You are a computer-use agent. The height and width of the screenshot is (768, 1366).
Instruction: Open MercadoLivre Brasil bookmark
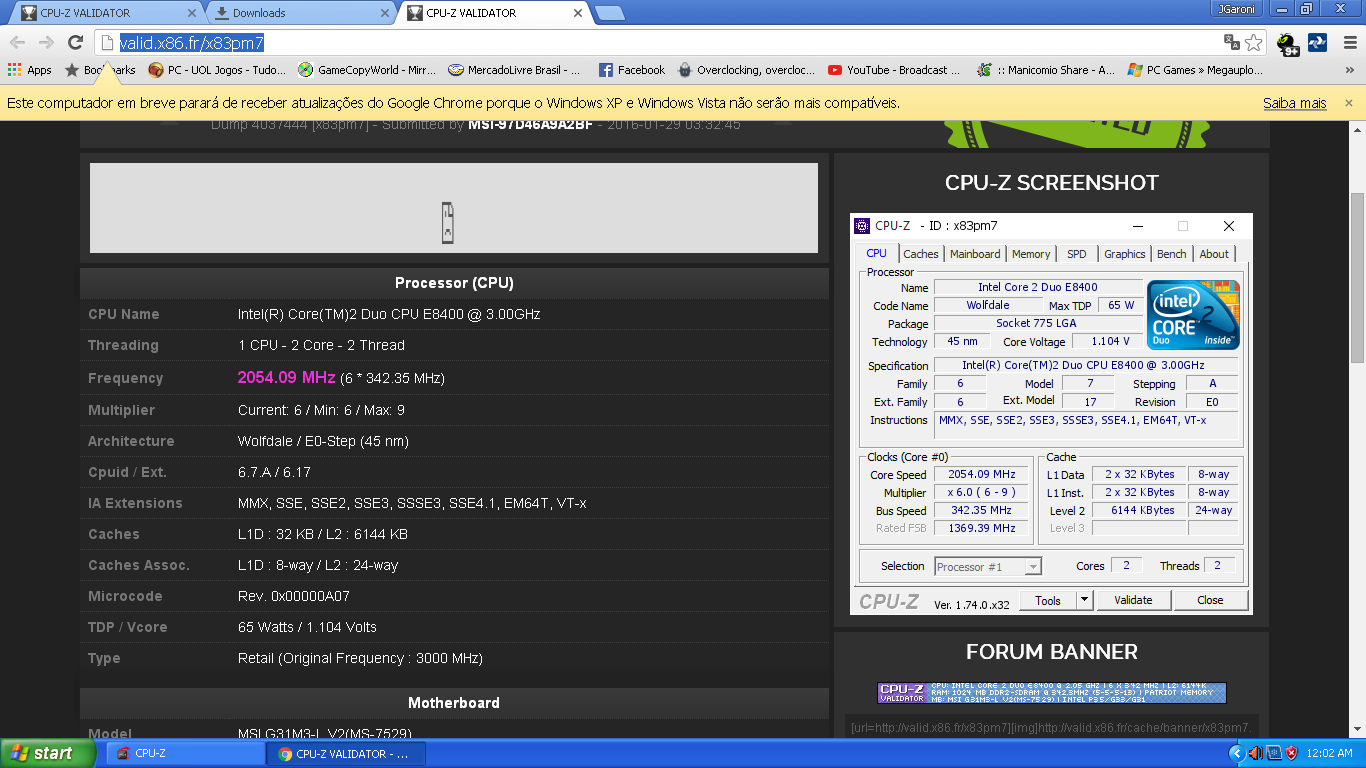pyautogui.click(x=515, y=70)
